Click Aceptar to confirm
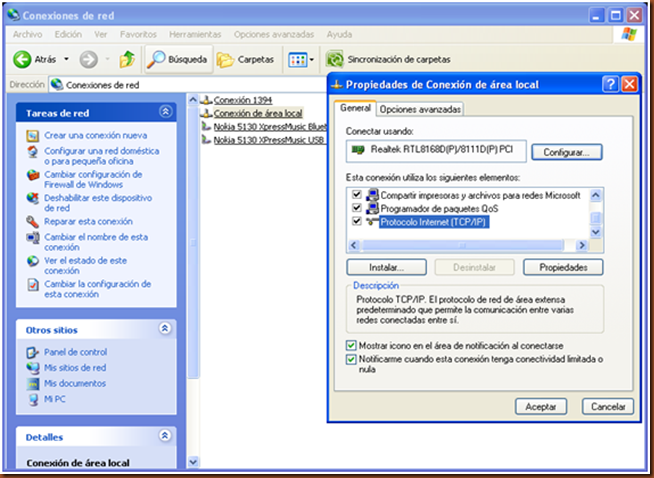The width and height of the screenshot is (654, 478). click(x=541, y=406)
